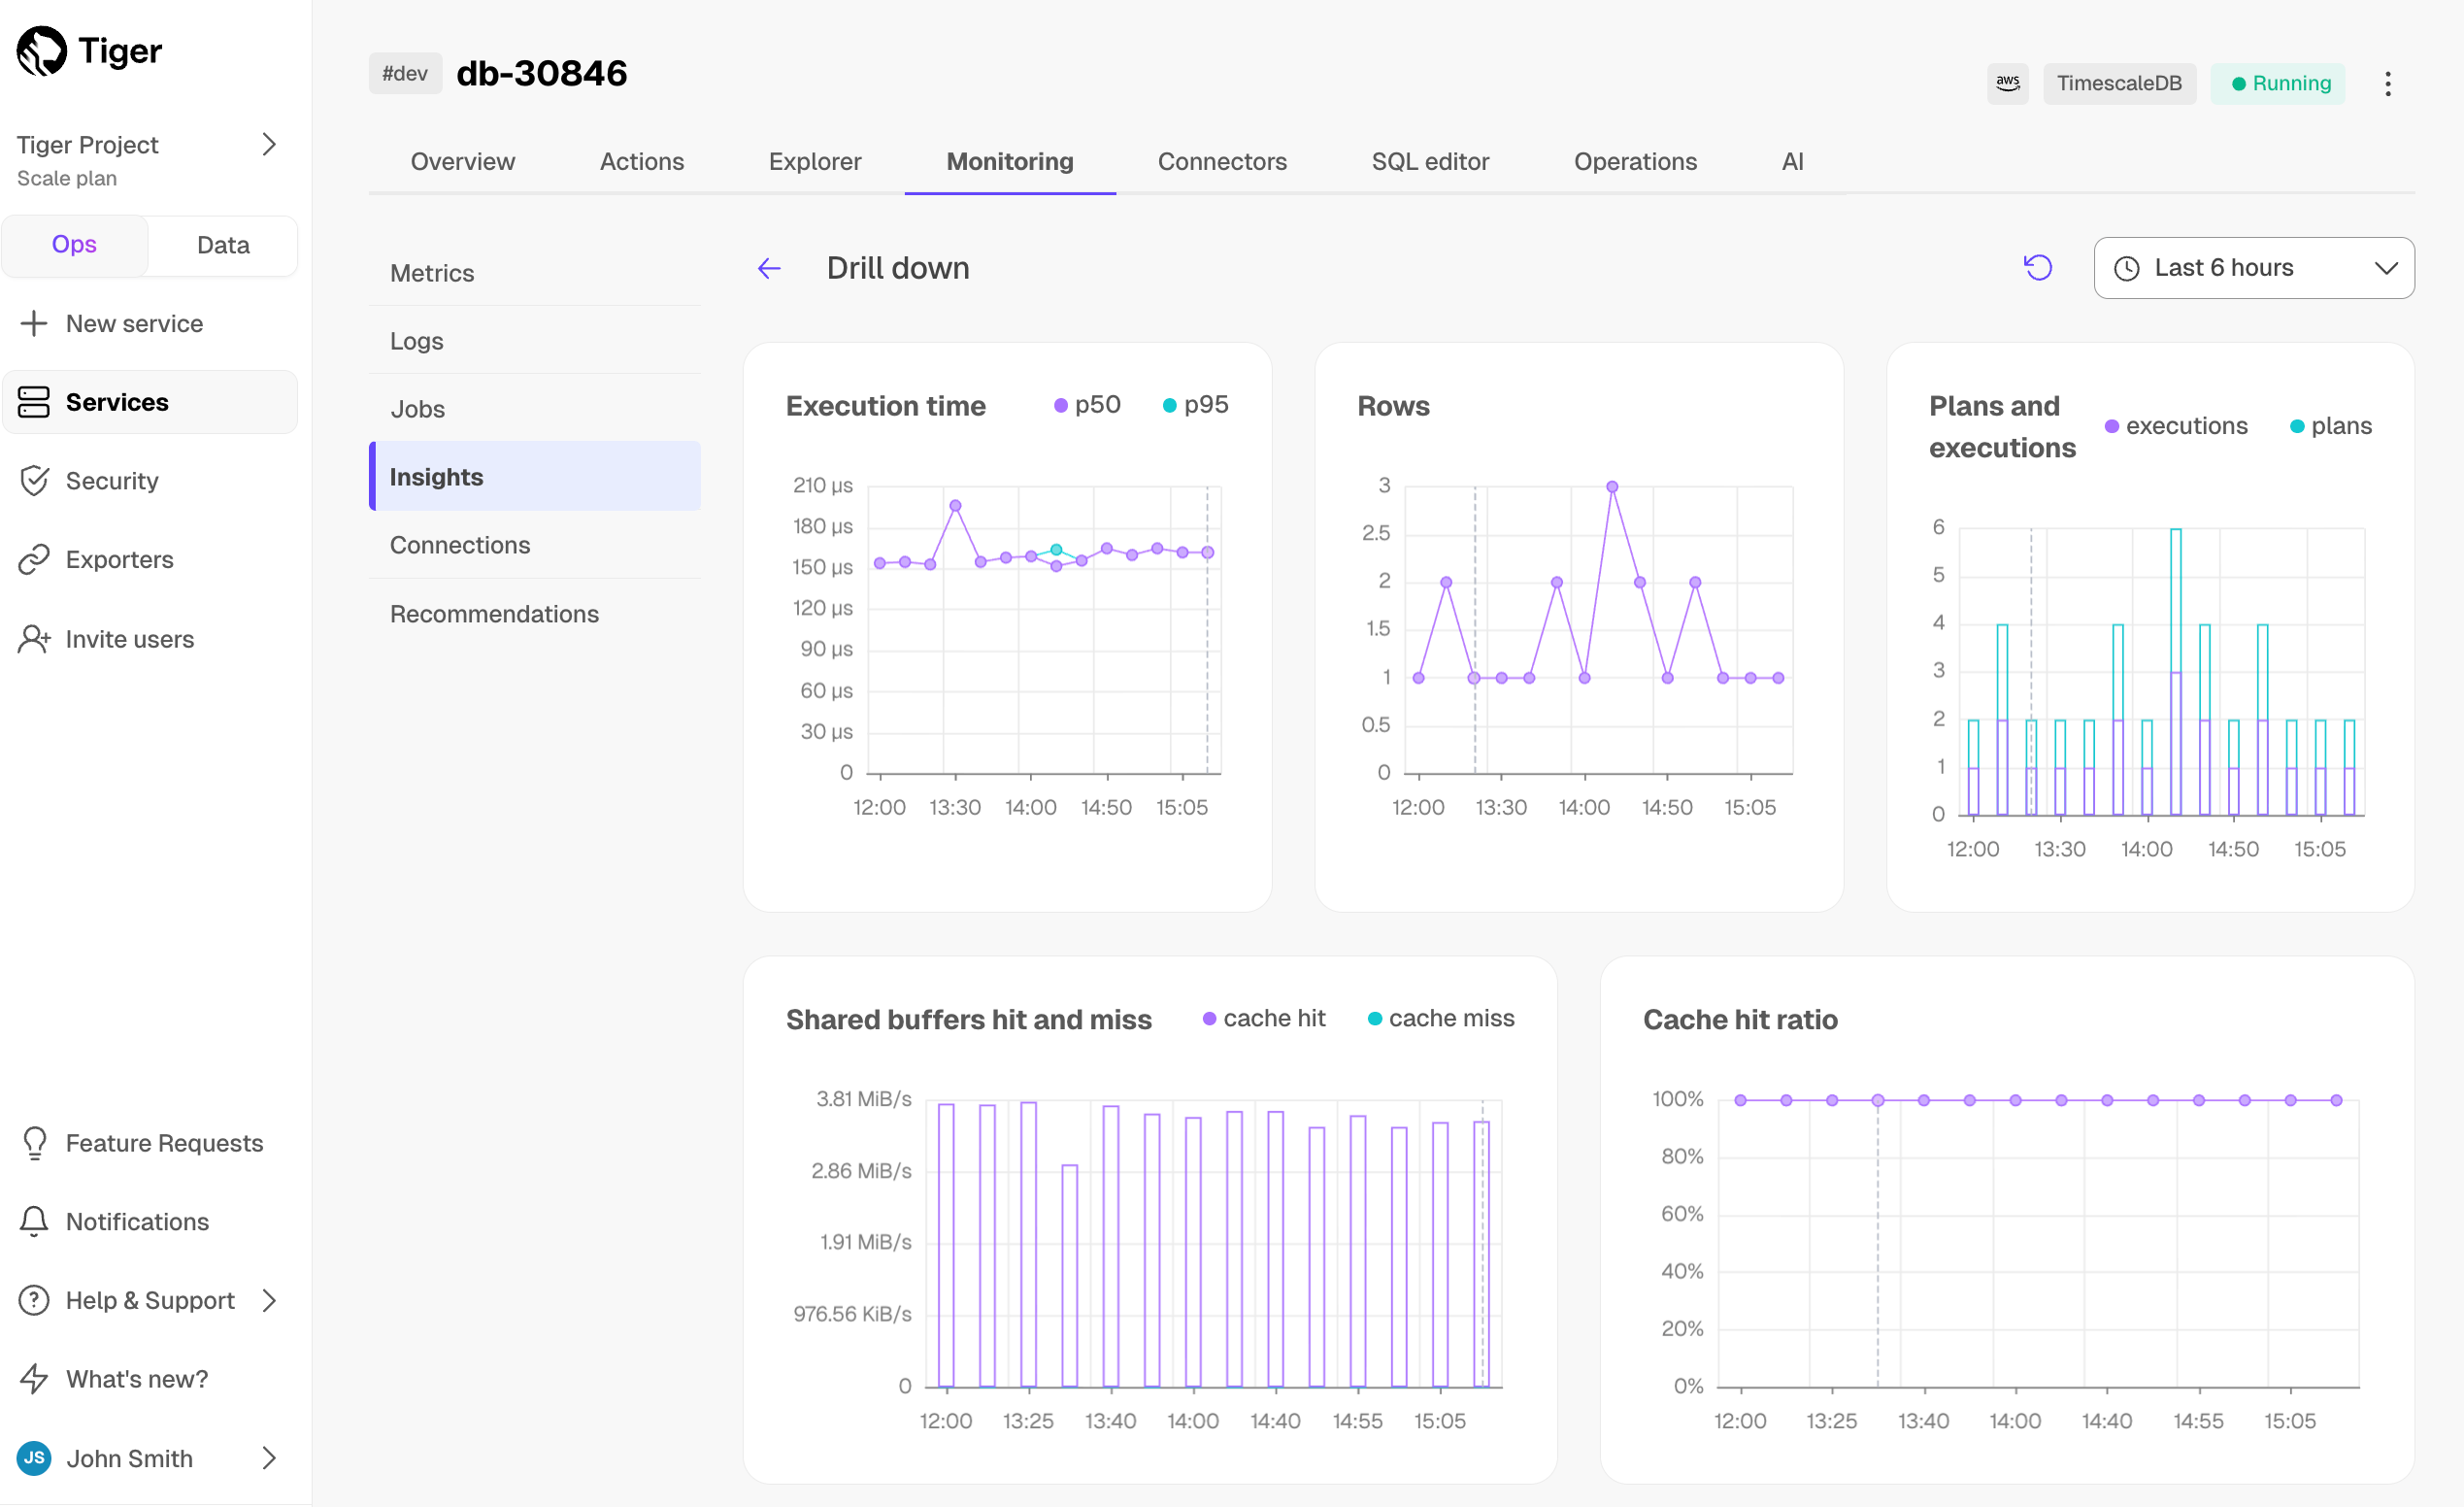
Task: Open the Last 6 hours dropdown
Action: [x=2253, y=268]
